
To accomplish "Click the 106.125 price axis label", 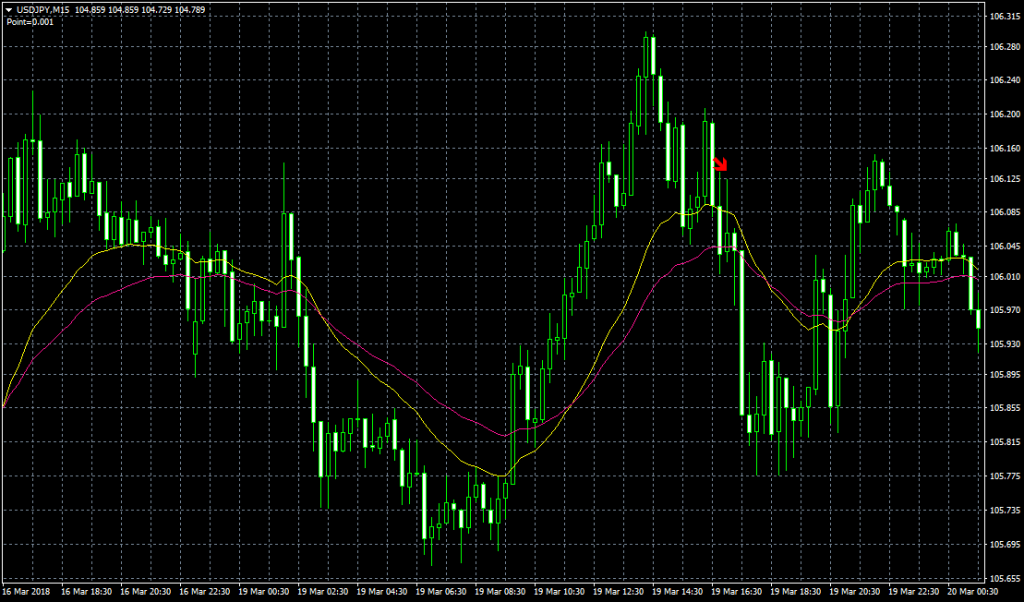I will (1003, 179).
